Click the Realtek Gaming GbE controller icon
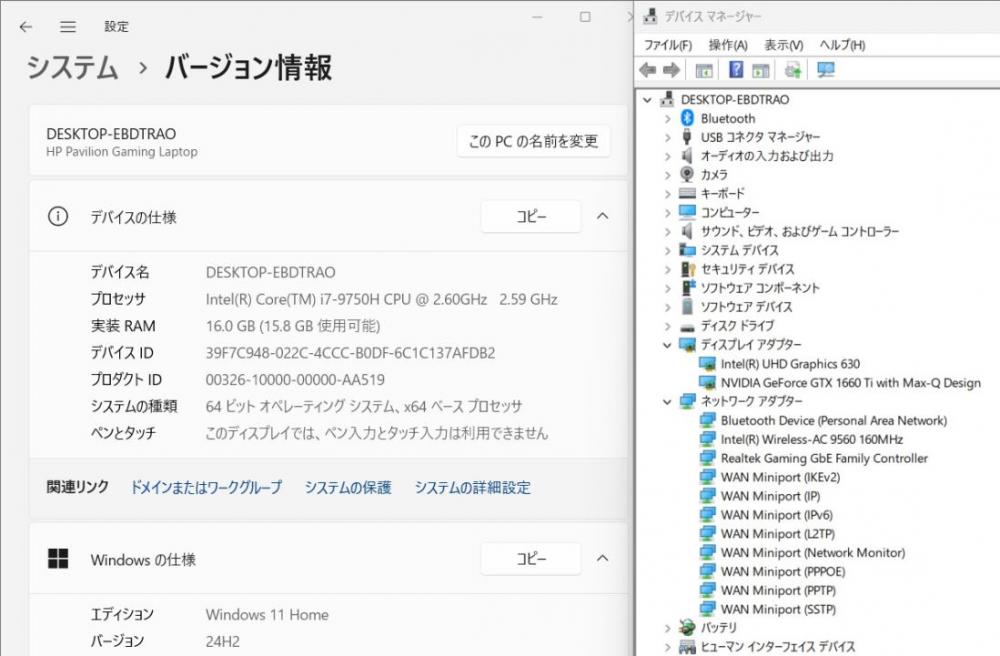1000x656 pixels. point(707,458)
